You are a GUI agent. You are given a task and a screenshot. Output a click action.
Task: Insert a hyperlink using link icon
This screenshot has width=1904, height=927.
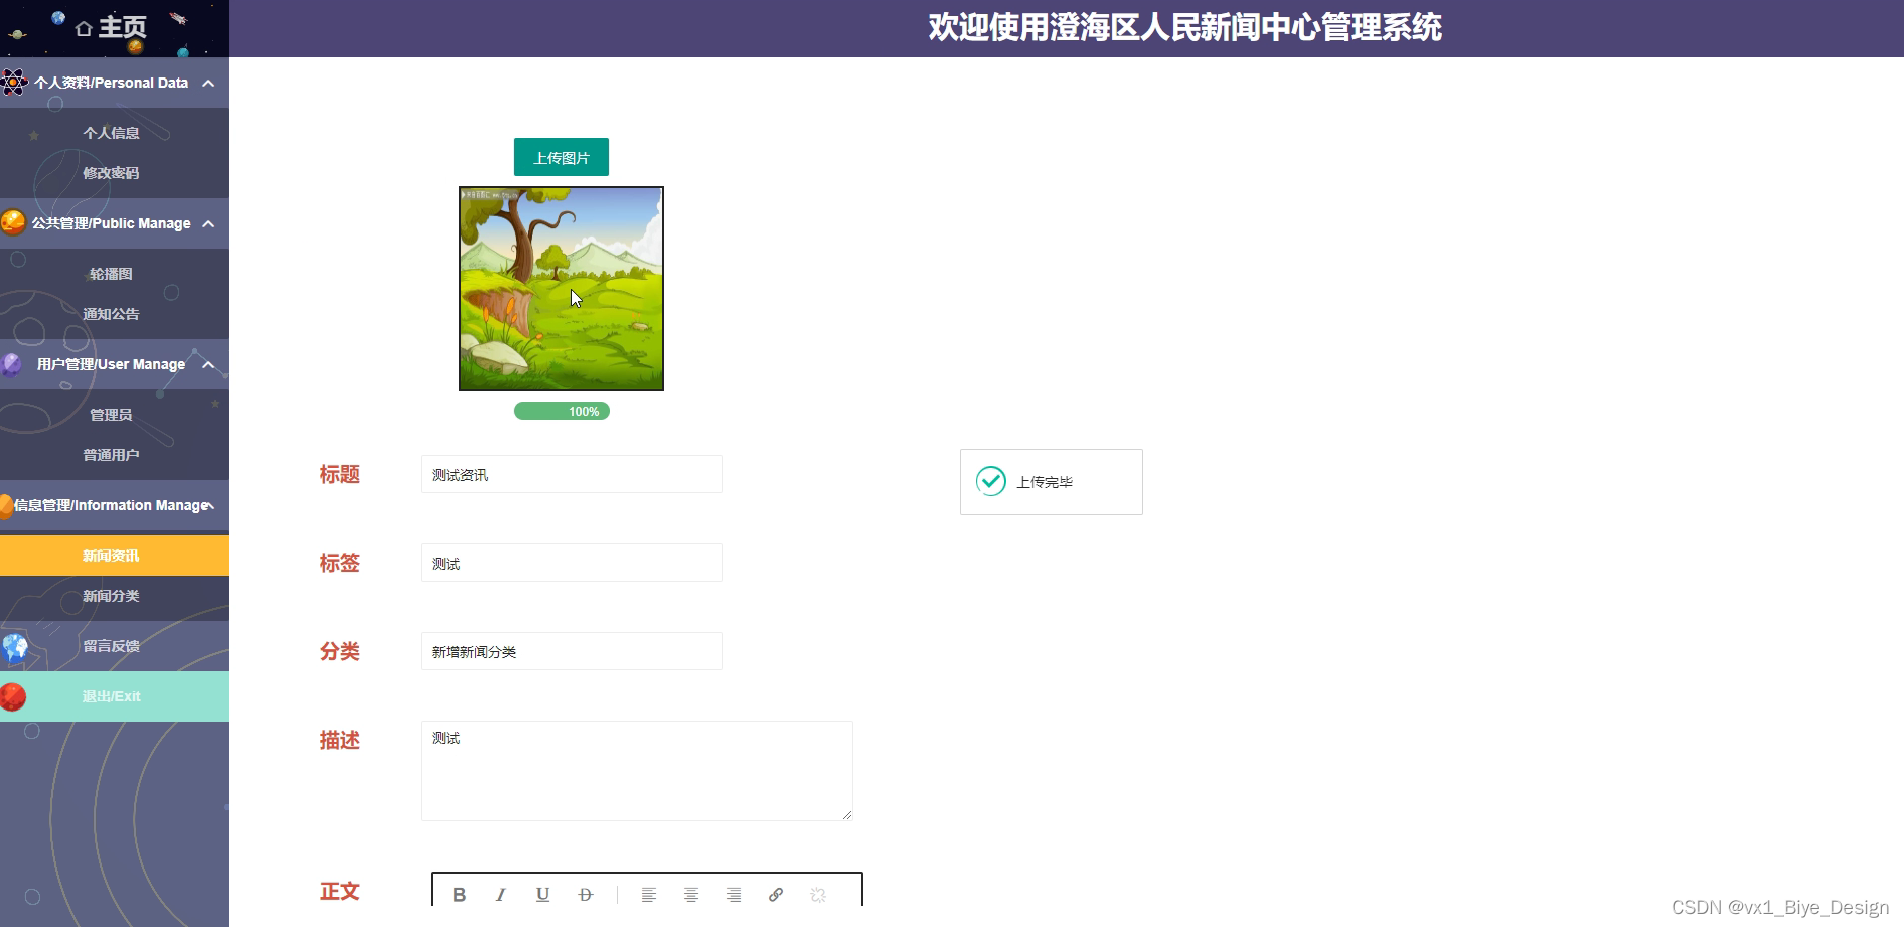pyautogui.click(x=776, y=895)
